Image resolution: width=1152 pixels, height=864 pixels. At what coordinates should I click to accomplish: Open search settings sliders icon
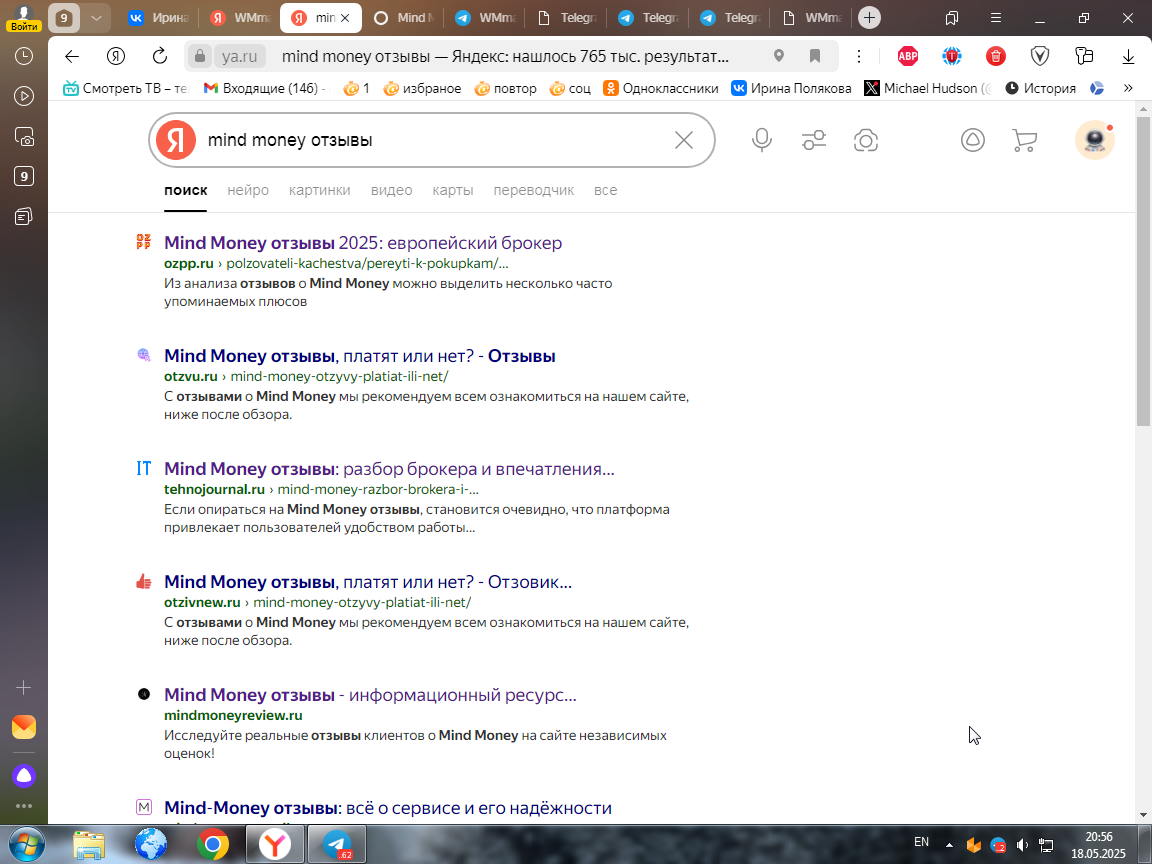(x=814, y=140)
